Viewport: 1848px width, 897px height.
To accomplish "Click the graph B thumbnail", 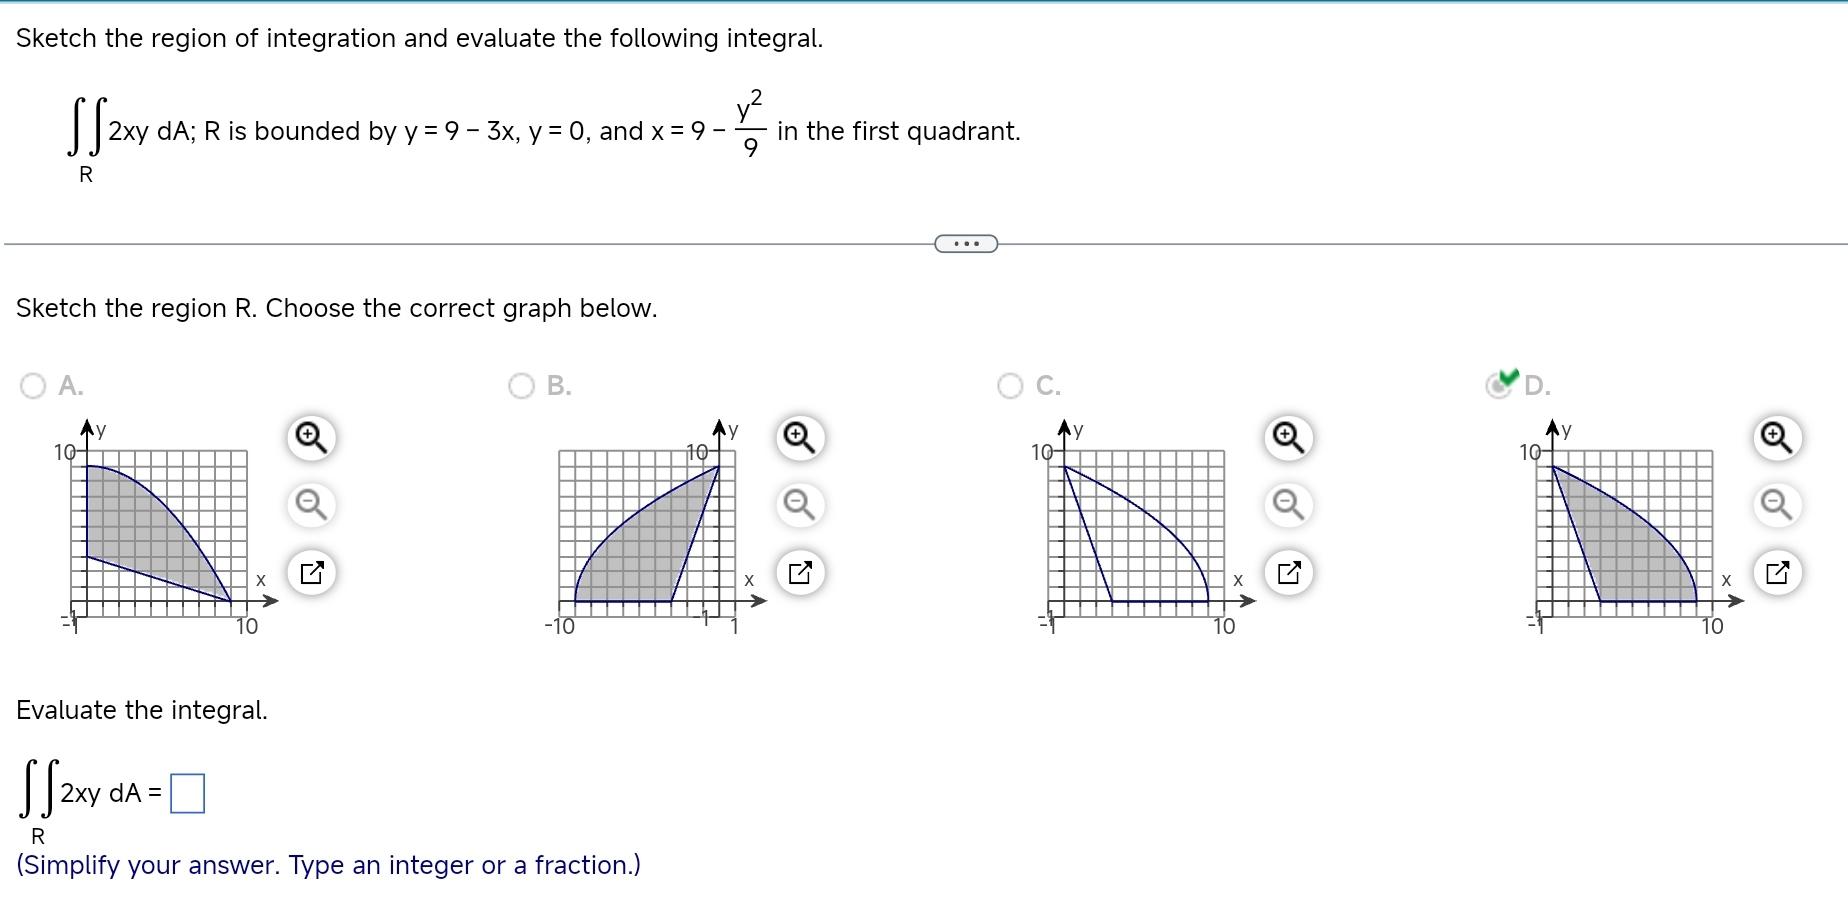I will coord(650,525).
